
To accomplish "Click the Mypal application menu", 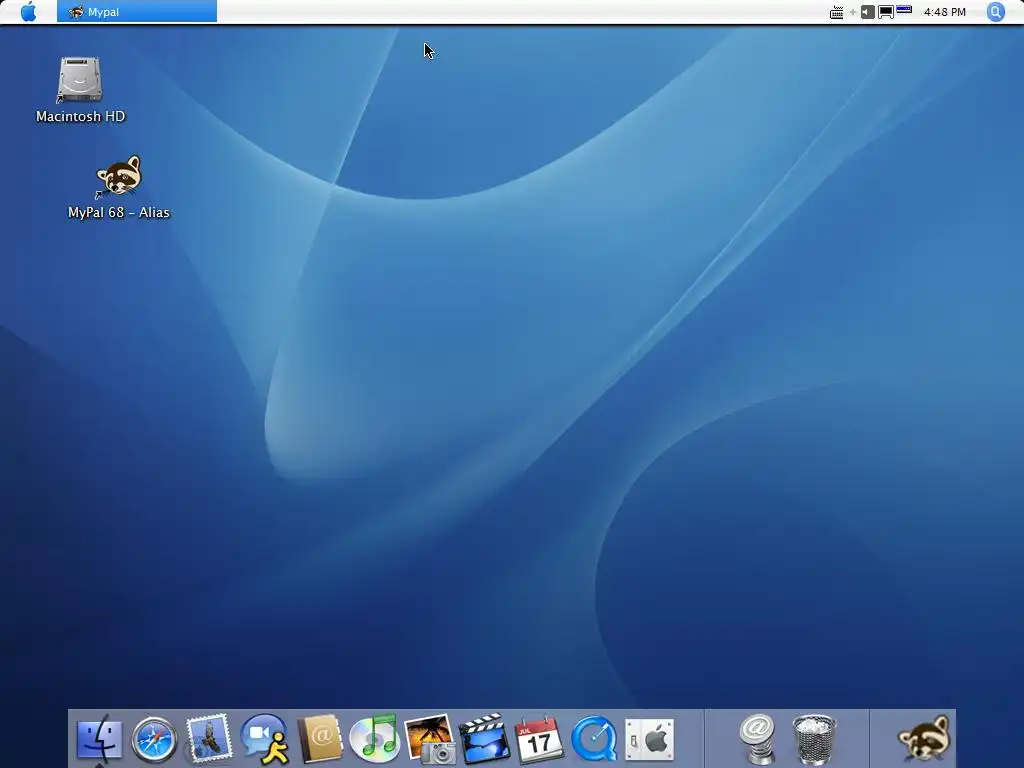I will [x=136, y=11].
